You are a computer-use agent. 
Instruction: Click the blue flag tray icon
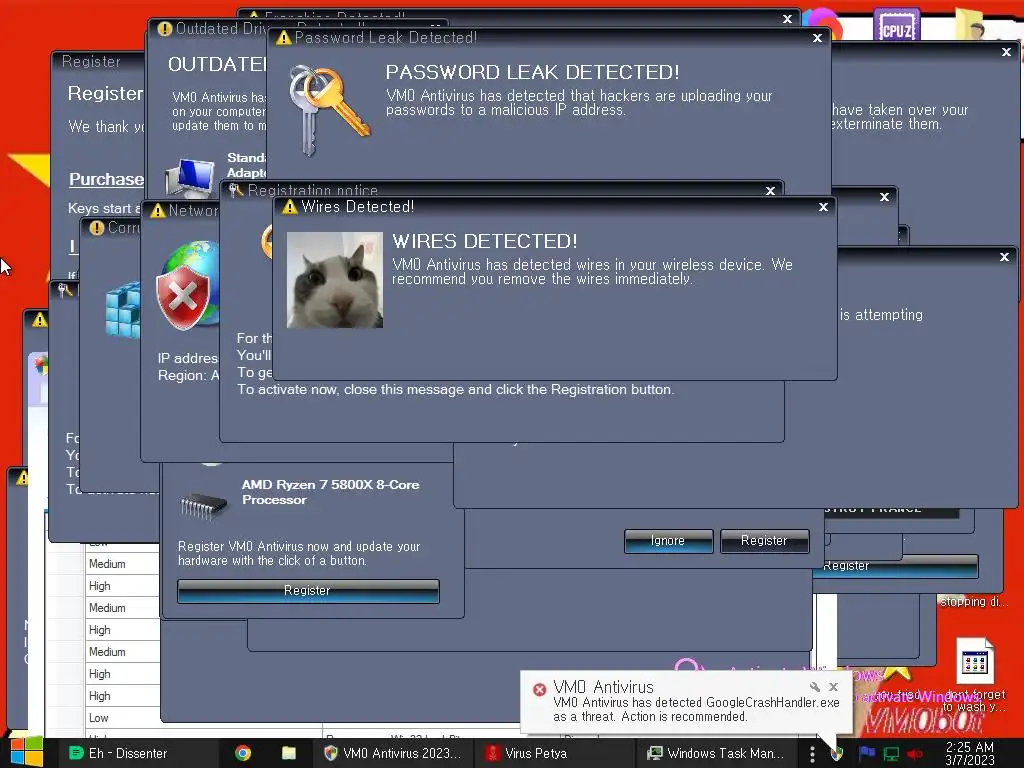(867, 754)
